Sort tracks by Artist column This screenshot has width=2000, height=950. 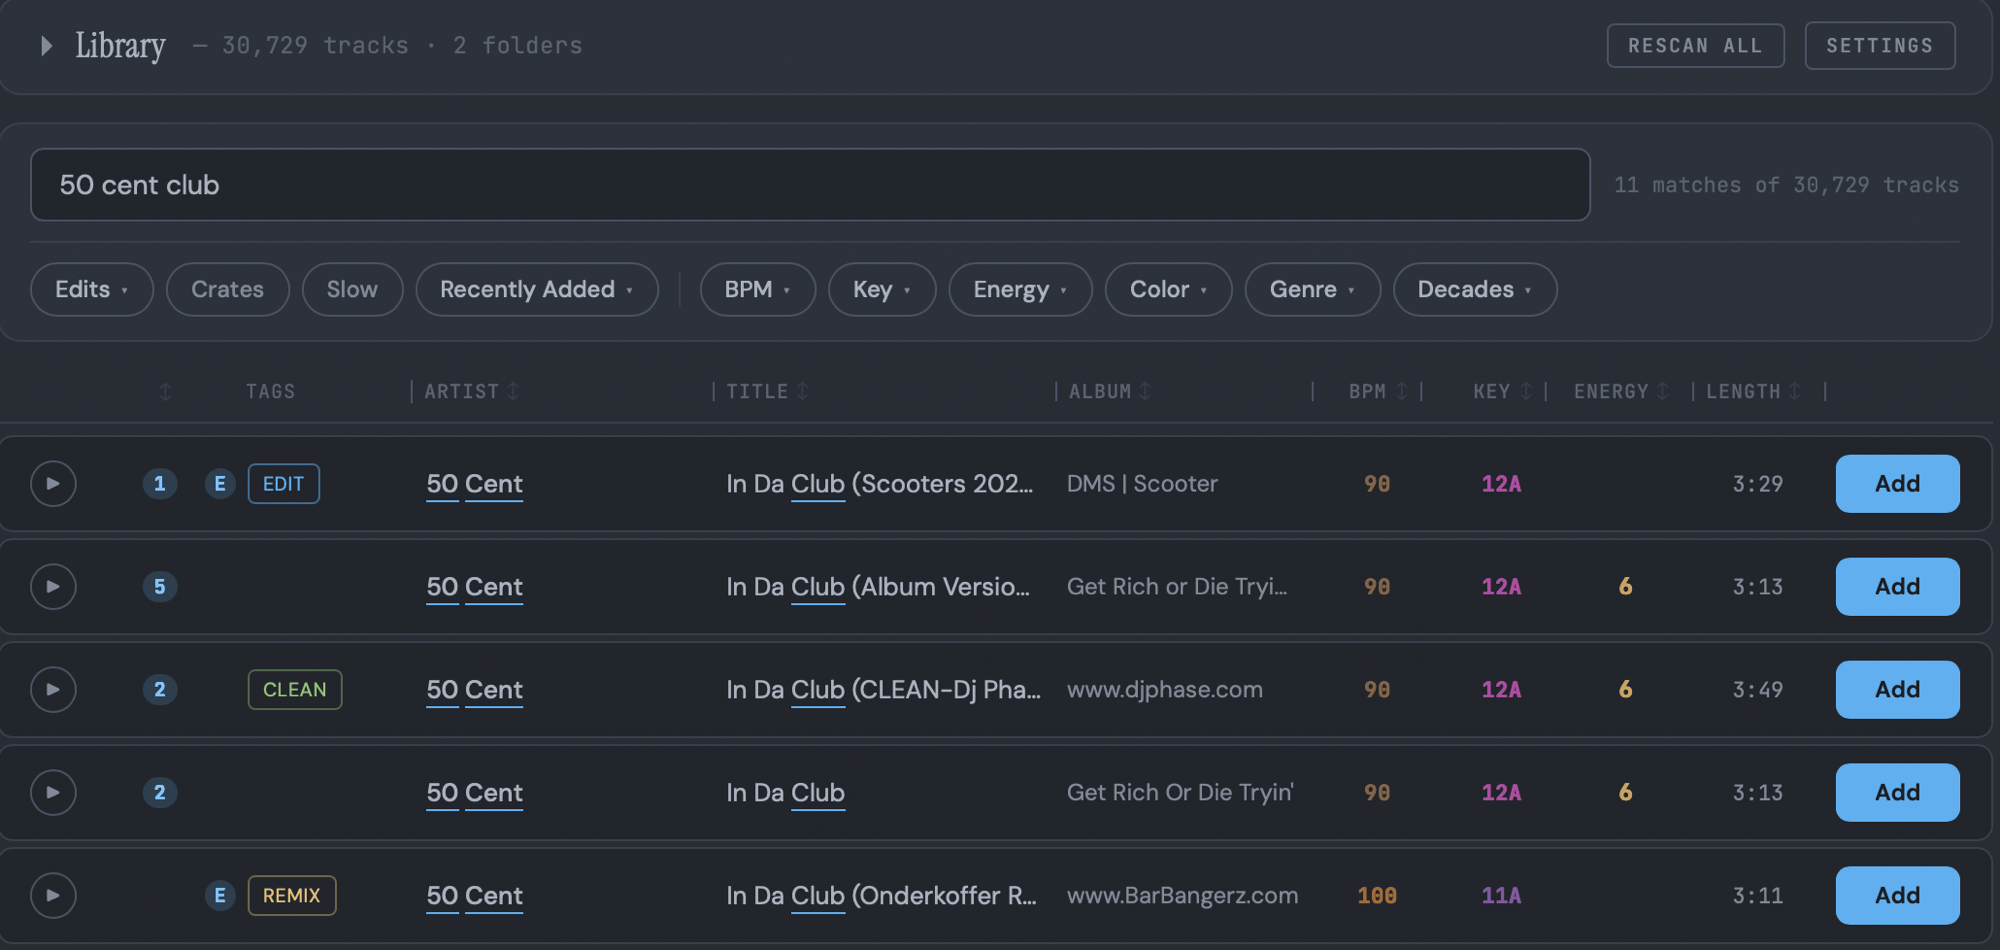(471, 392)
